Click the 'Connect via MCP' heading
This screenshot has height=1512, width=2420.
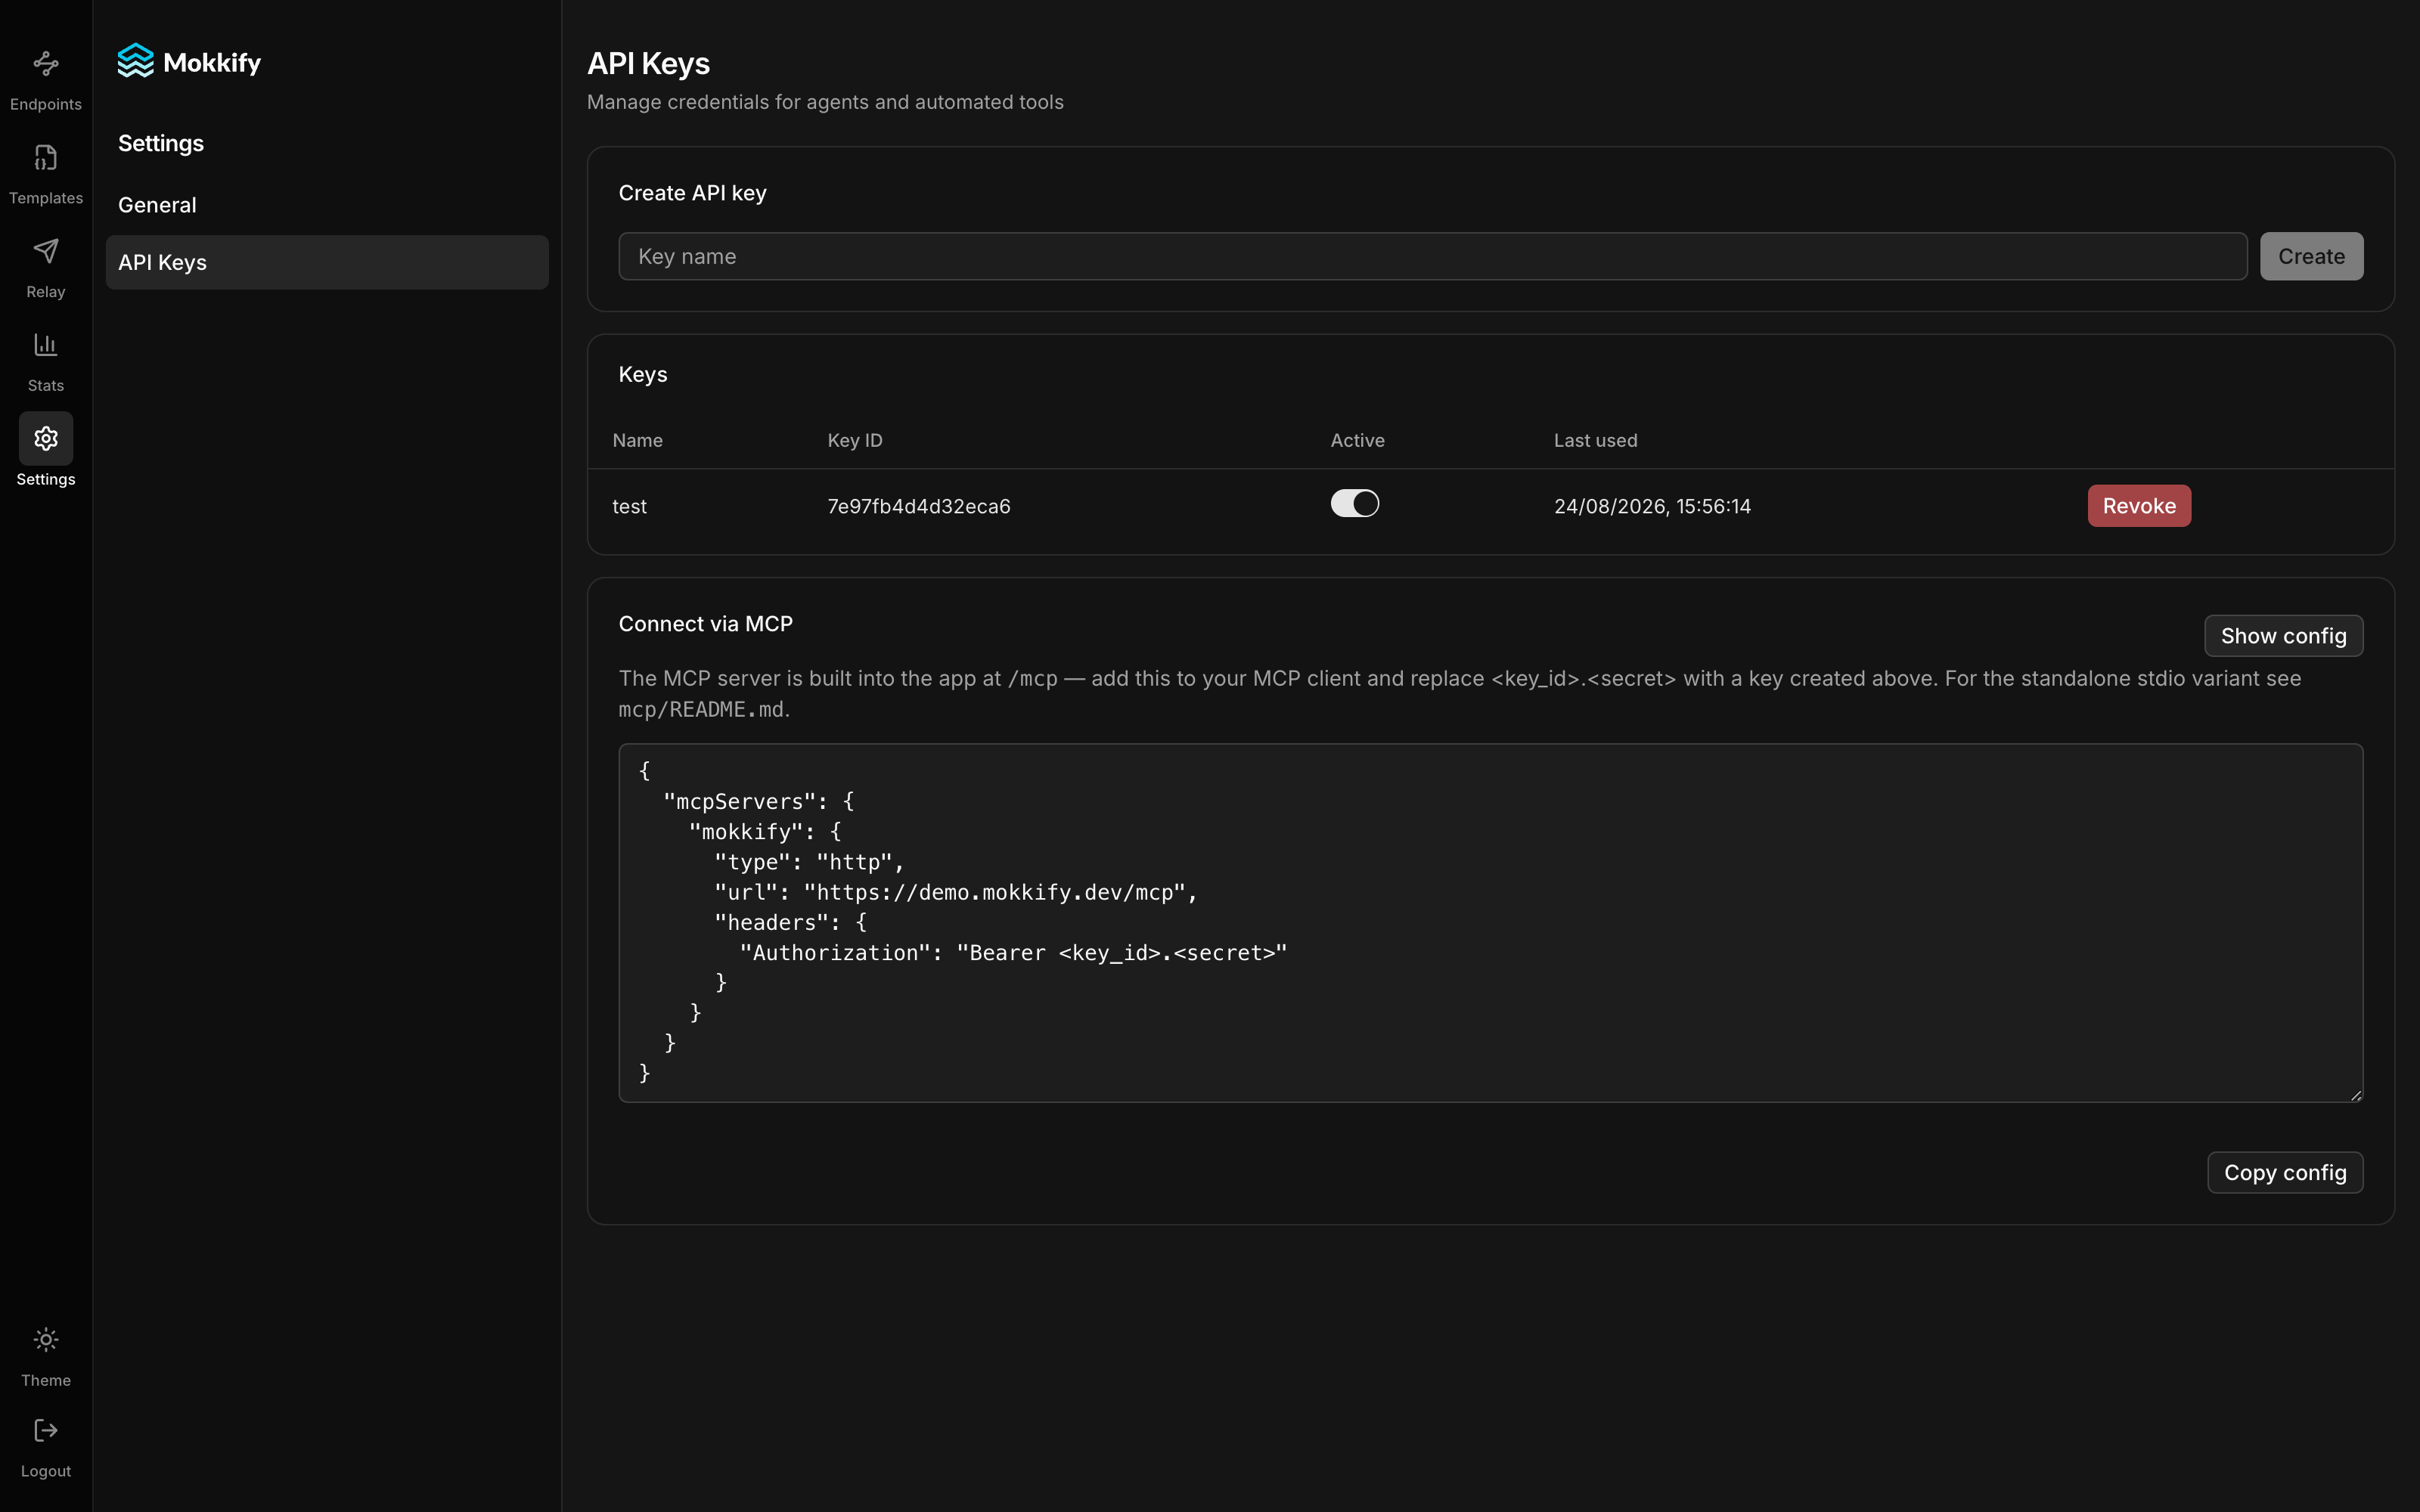[x=705, y=624]
